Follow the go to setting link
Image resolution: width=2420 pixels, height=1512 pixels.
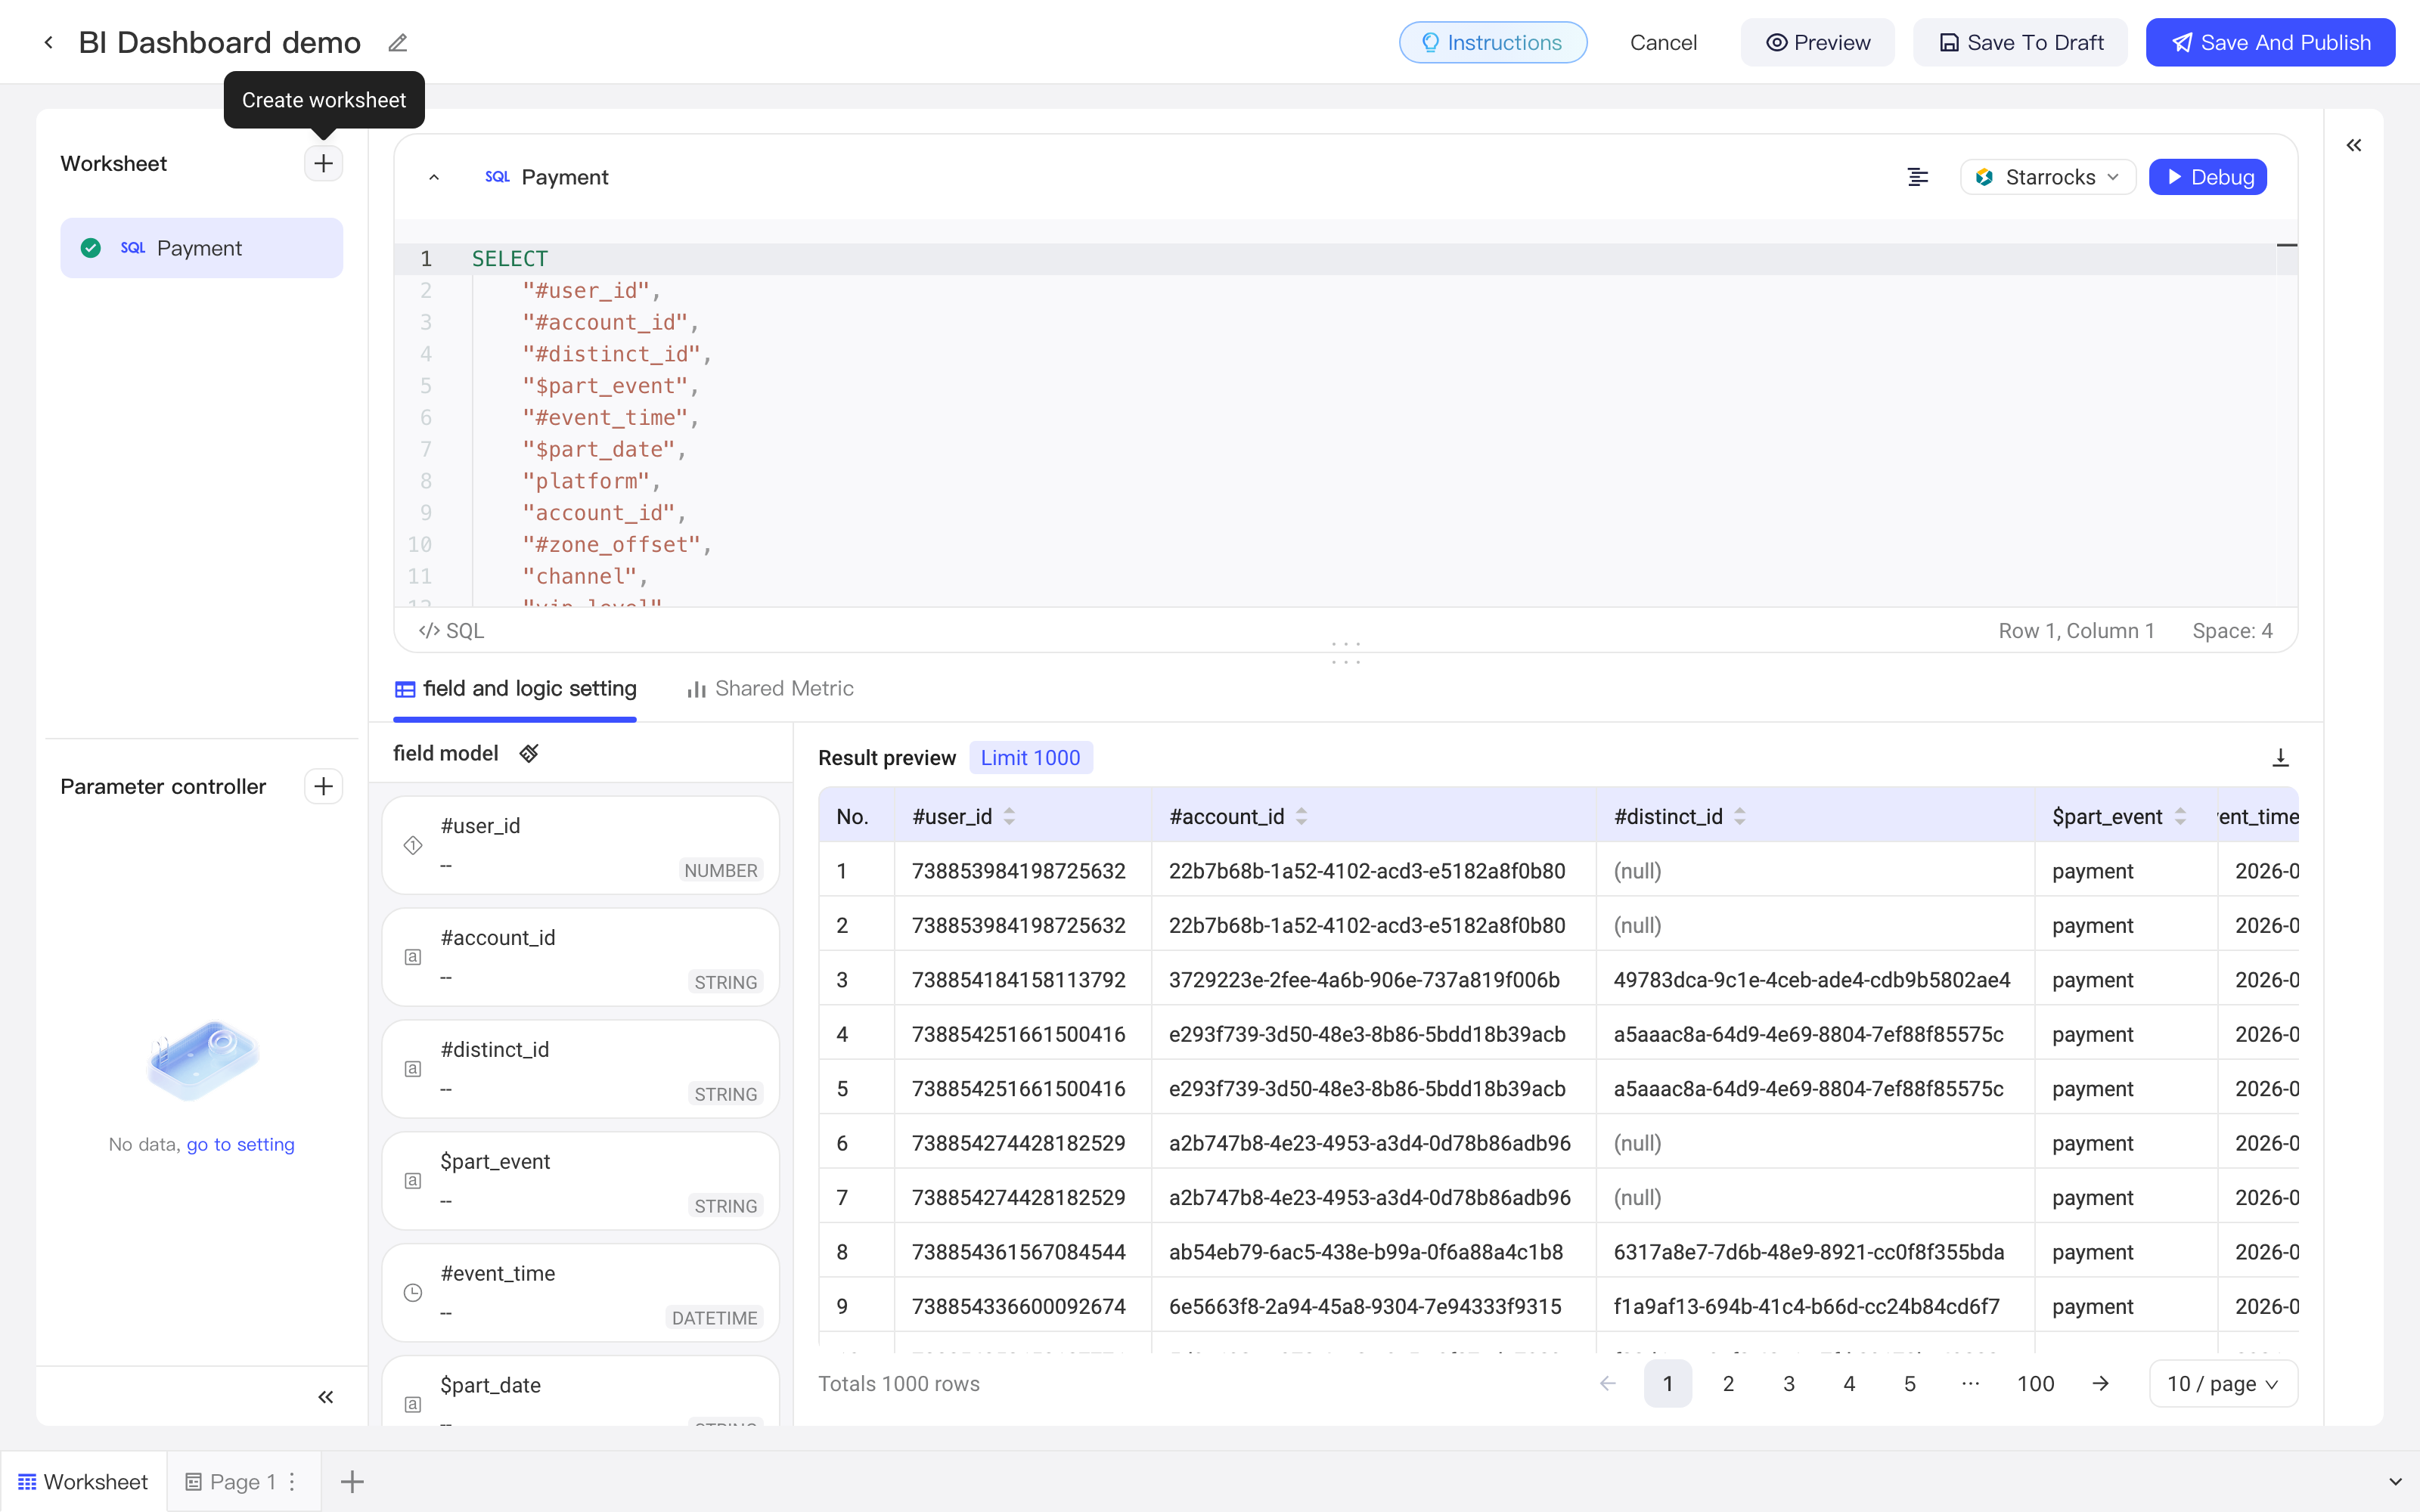point(240,1144)
